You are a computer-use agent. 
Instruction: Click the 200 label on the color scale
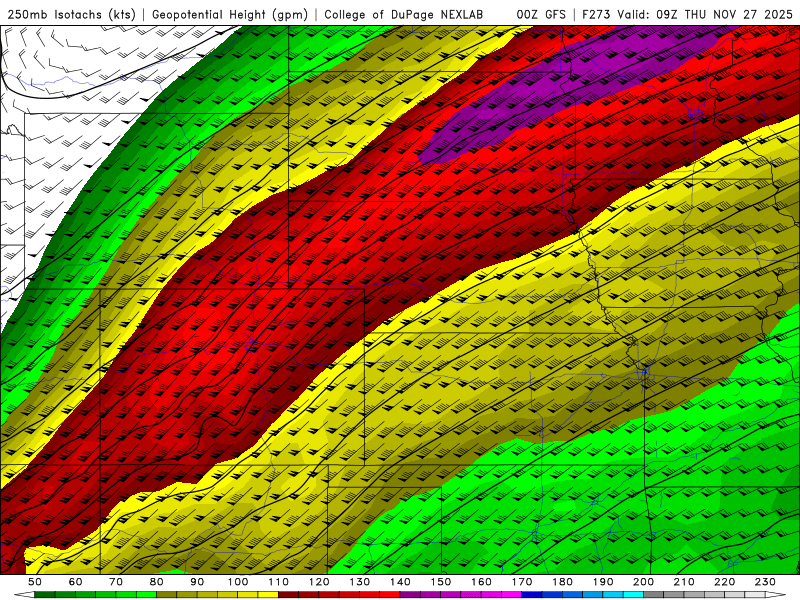[643, 582]
